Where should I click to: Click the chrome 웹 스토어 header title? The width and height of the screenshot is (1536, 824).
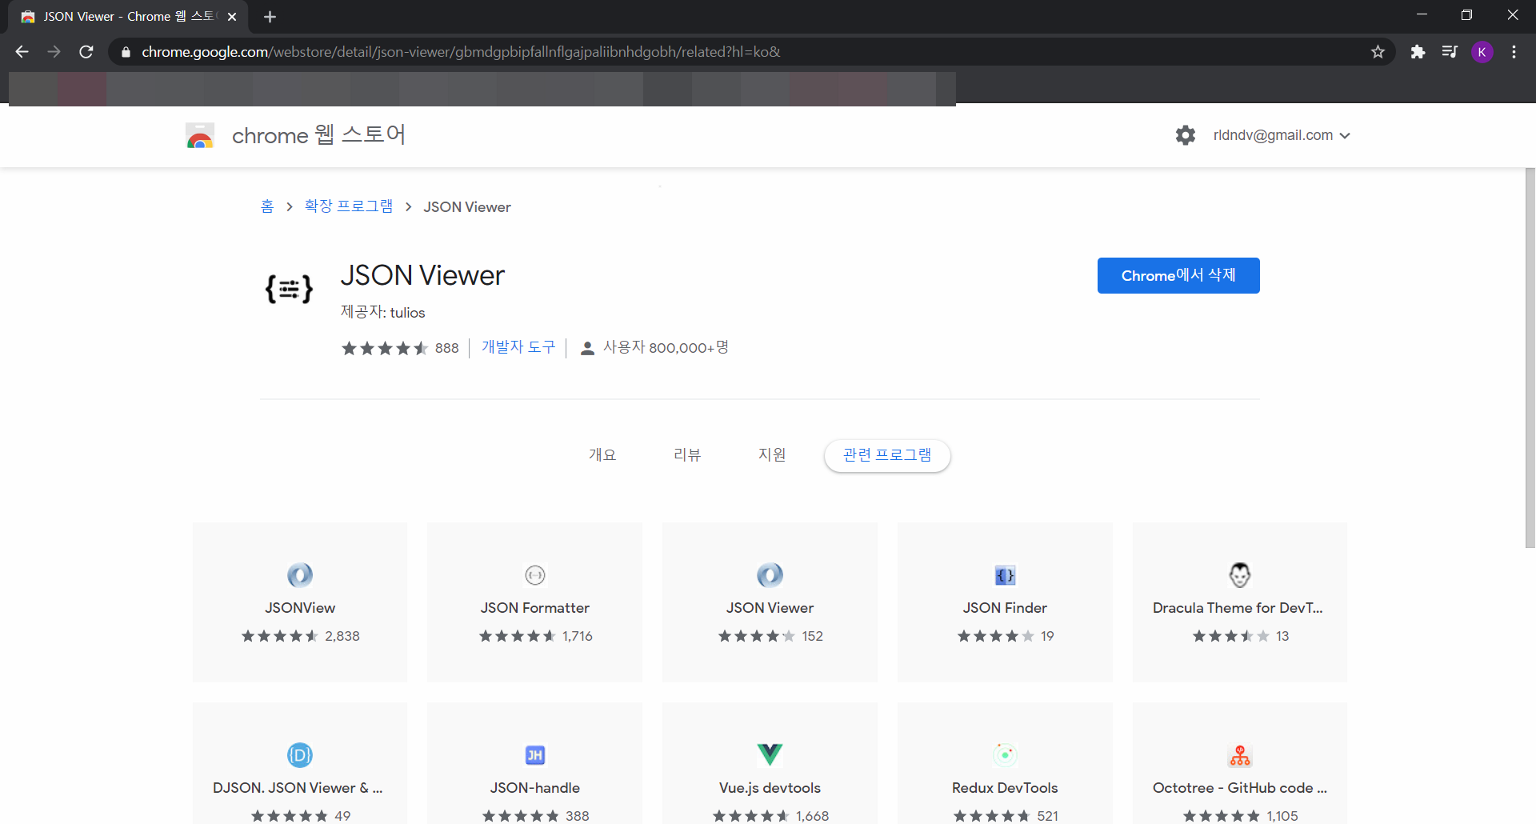(x=319, y=135)
